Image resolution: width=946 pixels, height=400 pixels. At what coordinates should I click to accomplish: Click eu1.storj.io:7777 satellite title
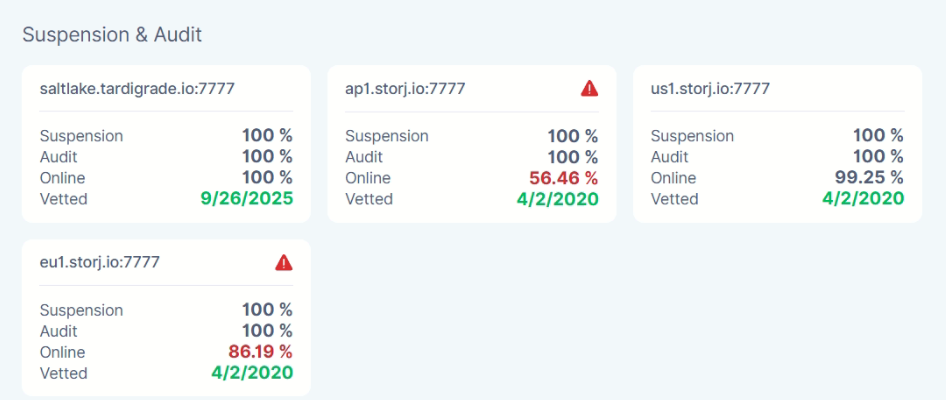[100, 263]
